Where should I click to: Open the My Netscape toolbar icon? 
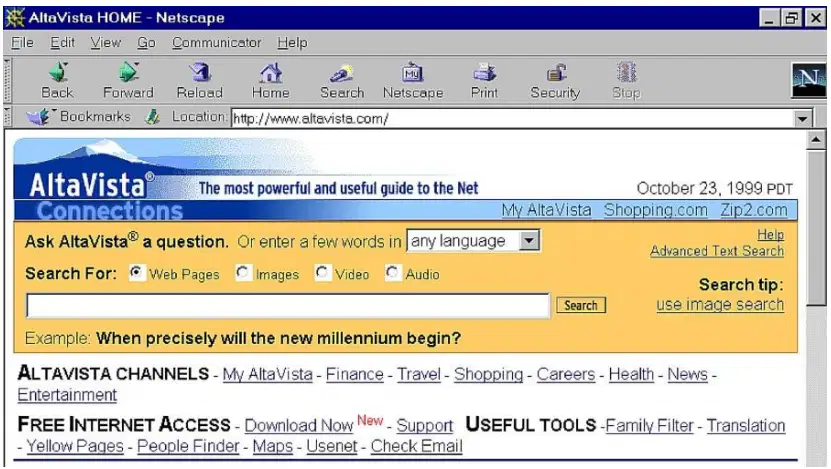tap(413, 73)
